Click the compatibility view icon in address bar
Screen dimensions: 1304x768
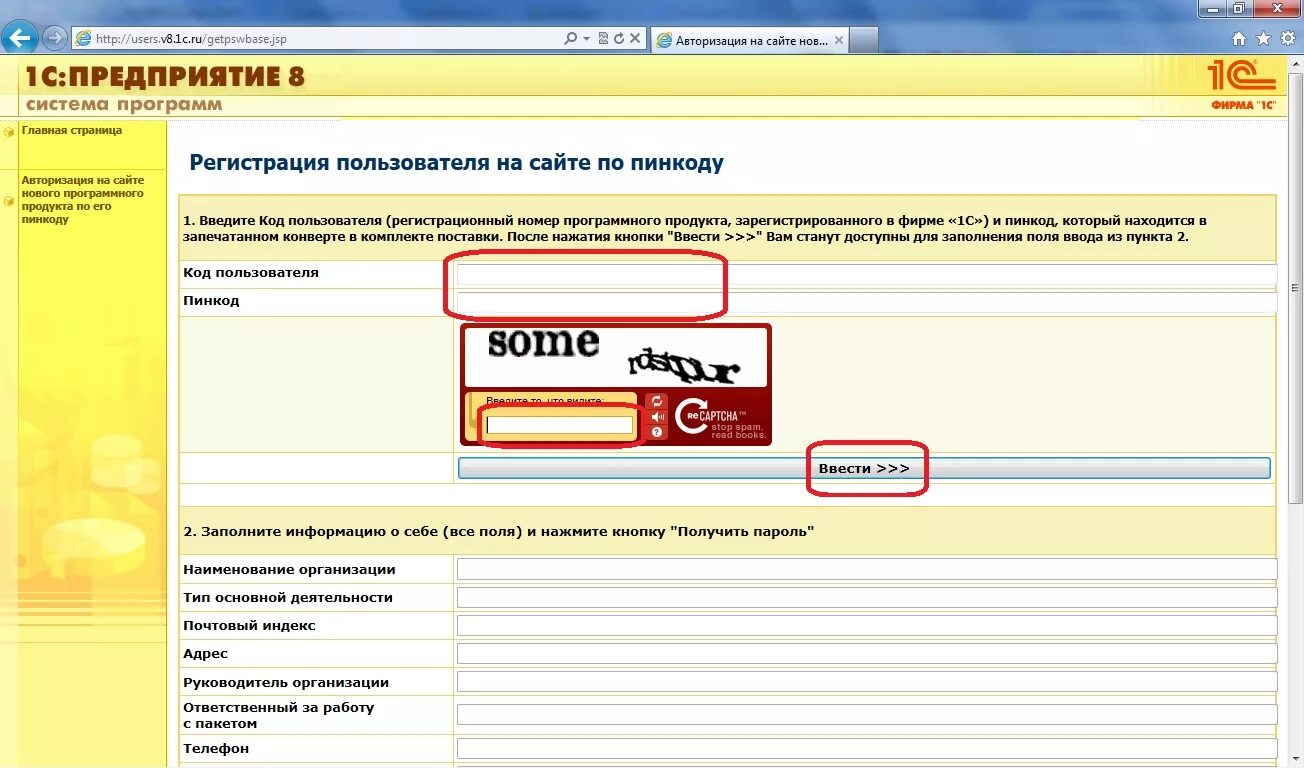pos(603,39)
